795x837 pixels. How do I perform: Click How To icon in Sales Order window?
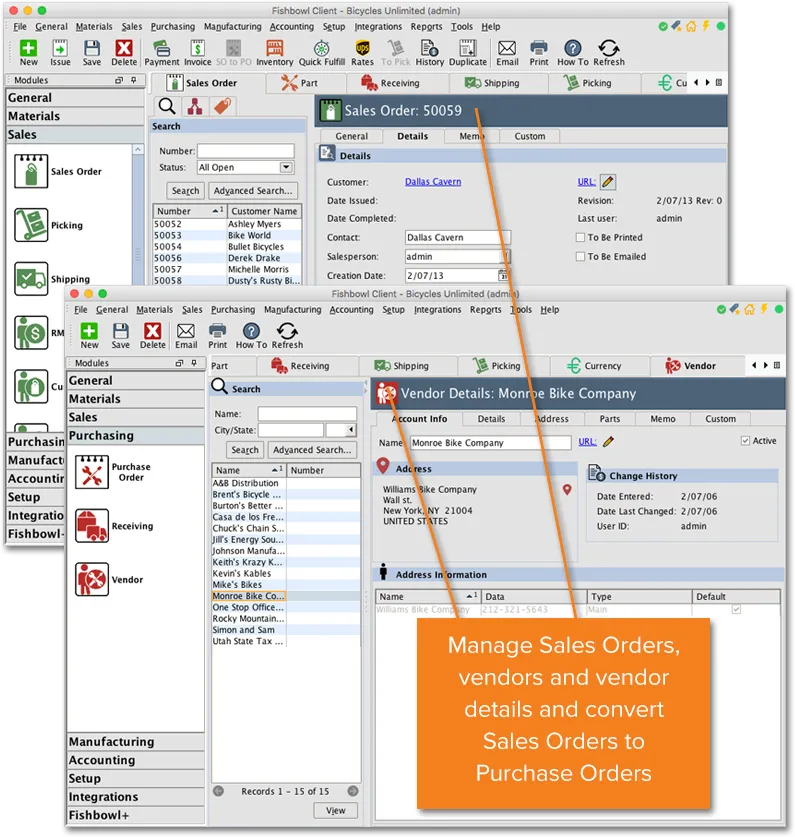572,53
